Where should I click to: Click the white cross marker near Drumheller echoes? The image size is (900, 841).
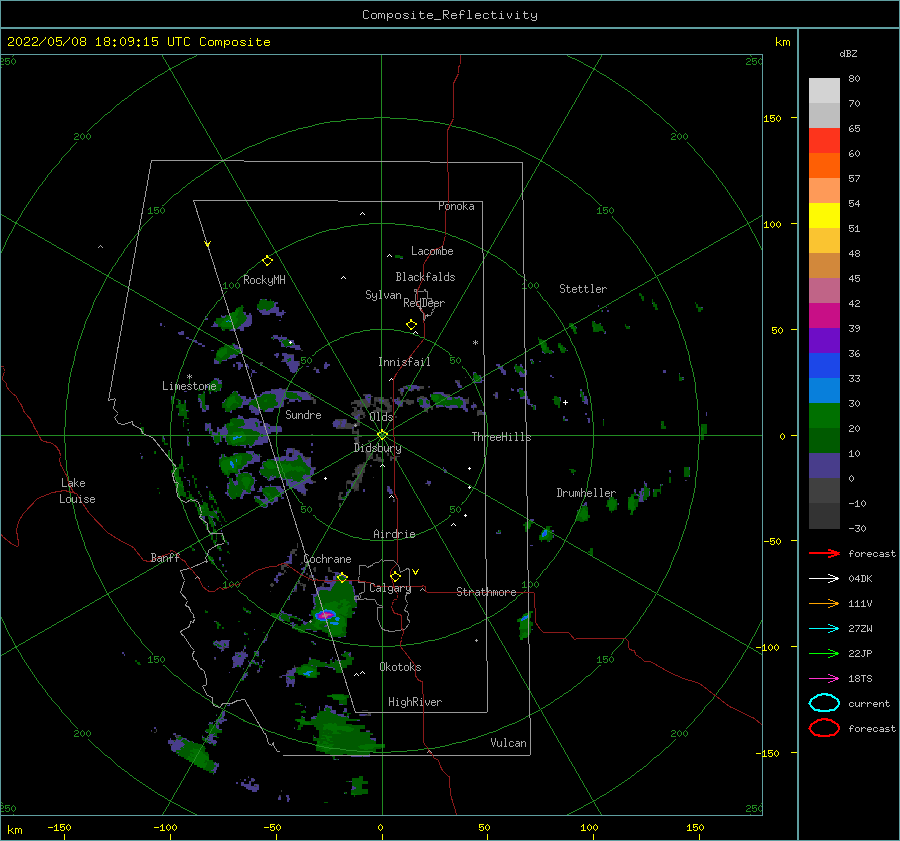pyautogui.click(x=565, y=402)
